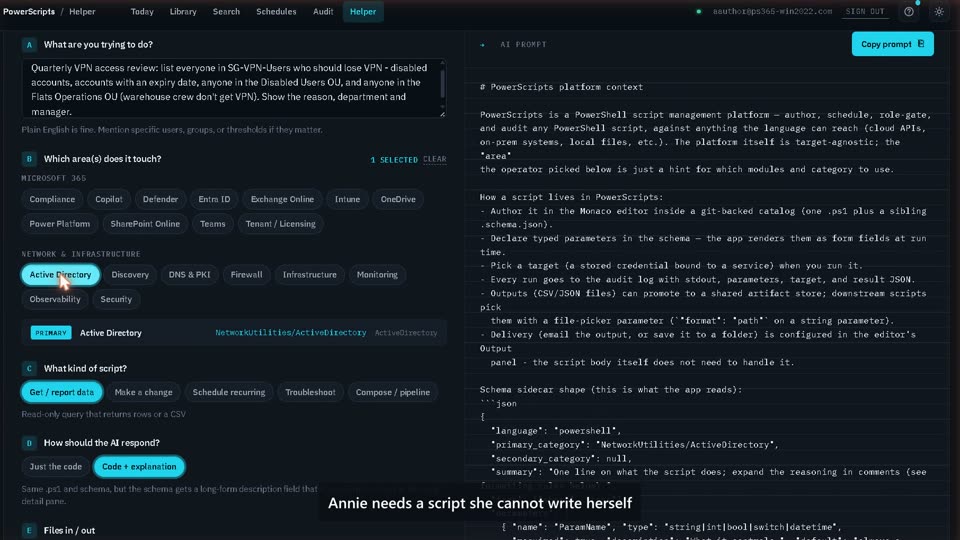Image resolution: width=960 pixels, height=540 pixels.
Task: Open the Library tab
Action: [183, 12]
